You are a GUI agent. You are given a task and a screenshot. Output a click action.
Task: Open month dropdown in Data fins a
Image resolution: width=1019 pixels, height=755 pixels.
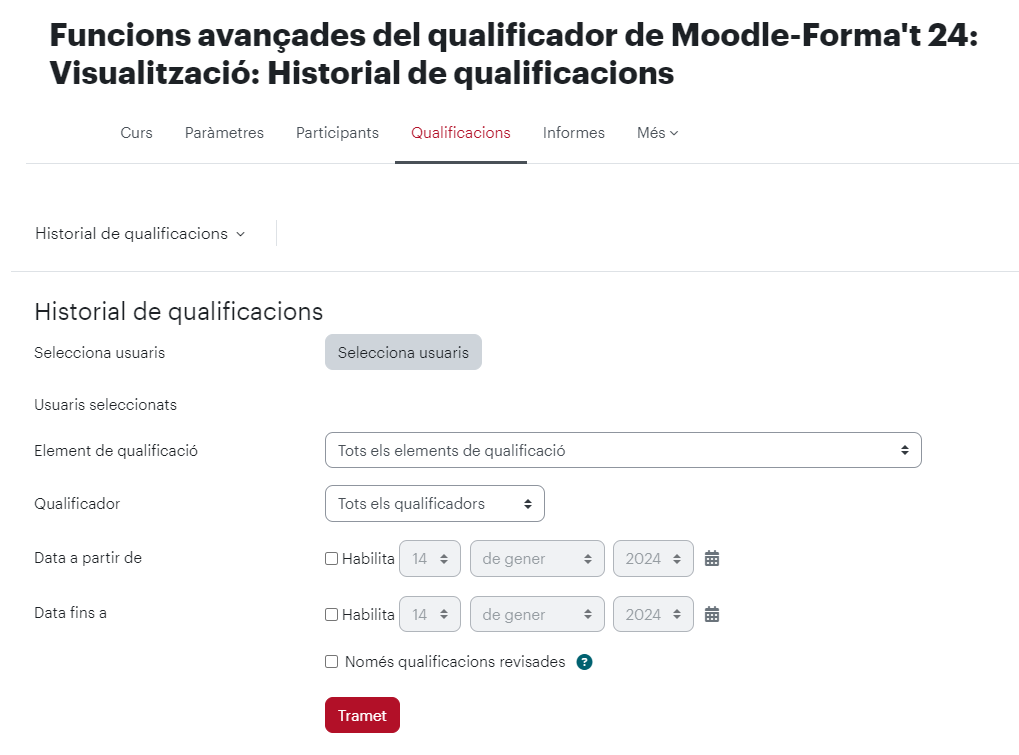click(537, 614)
